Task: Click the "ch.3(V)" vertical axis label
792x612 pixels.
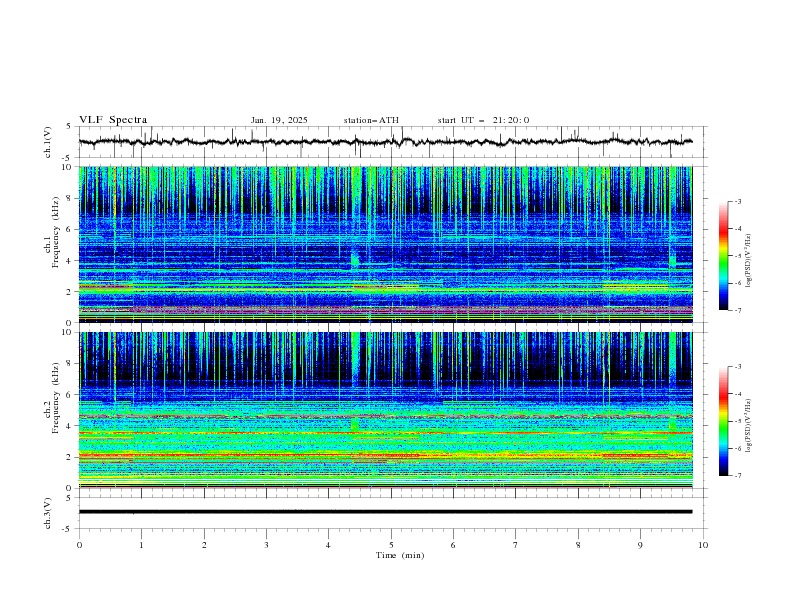Action: (48, 513)
